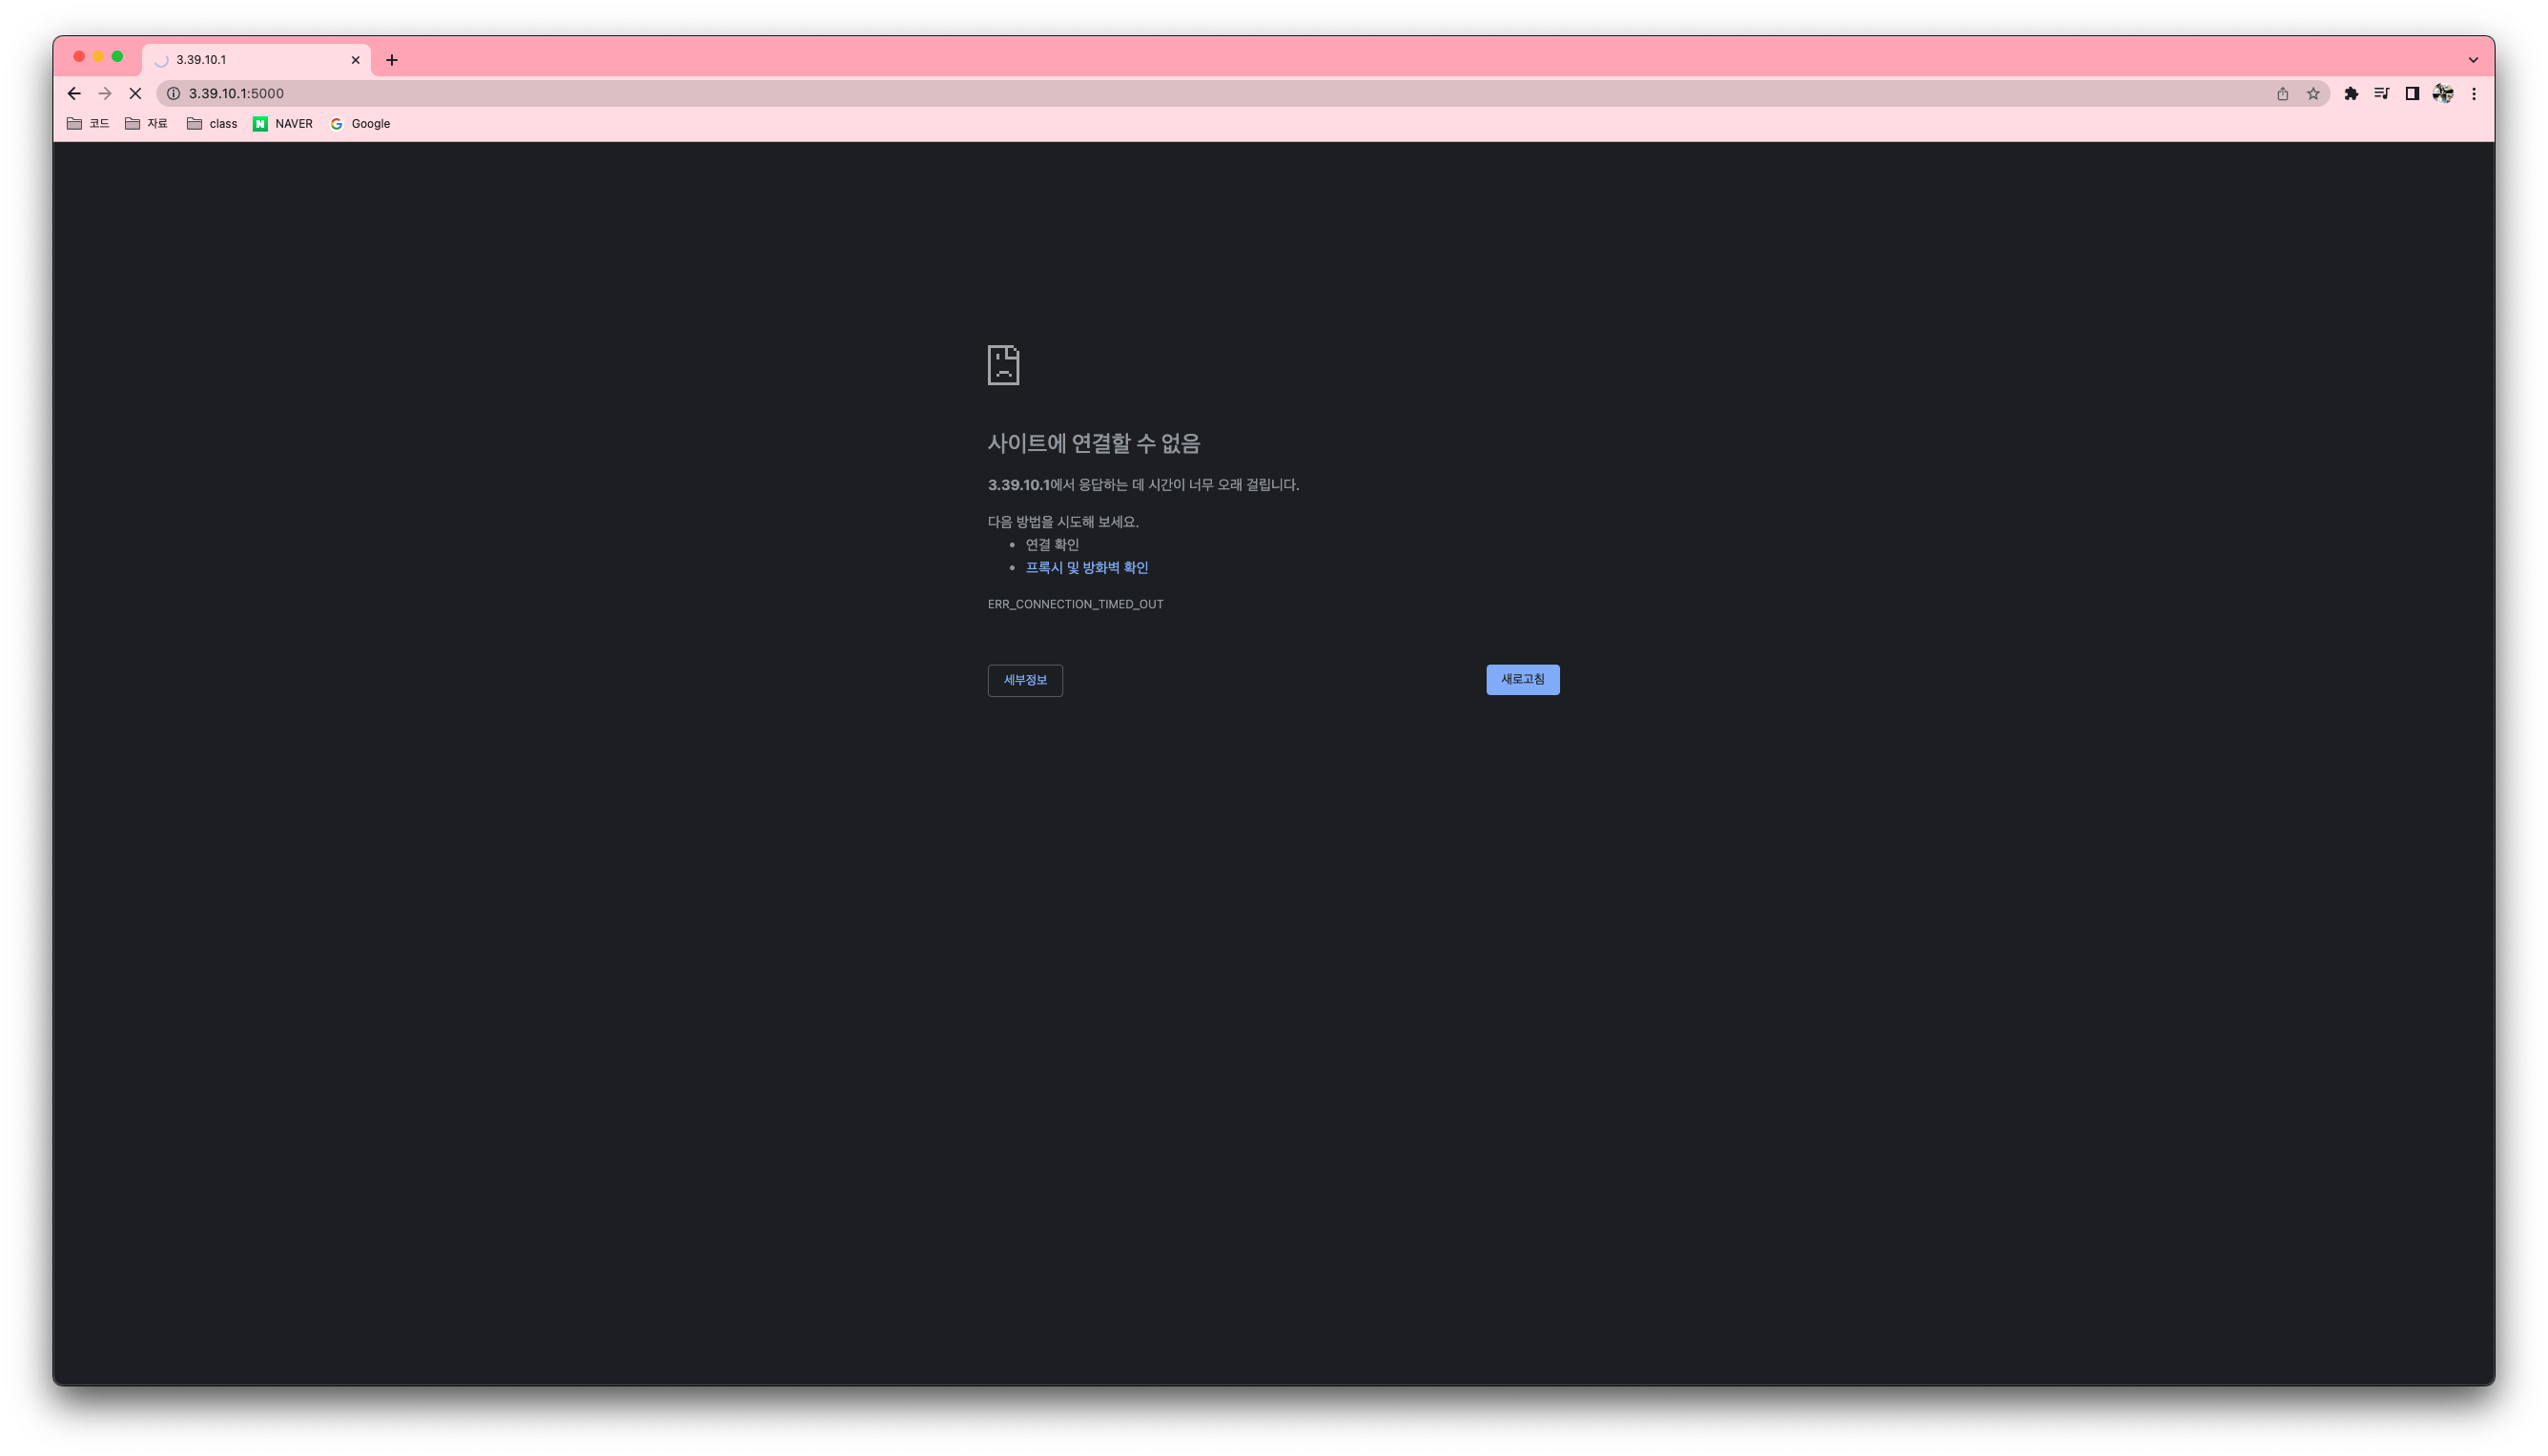
Task: Click the yellow minimize window button
Action: click(x=98, y=57)
